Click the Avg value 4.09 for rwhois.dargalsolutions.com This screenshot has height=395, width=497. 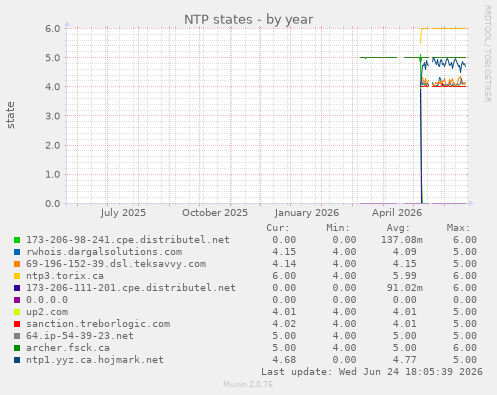point(405,252)
